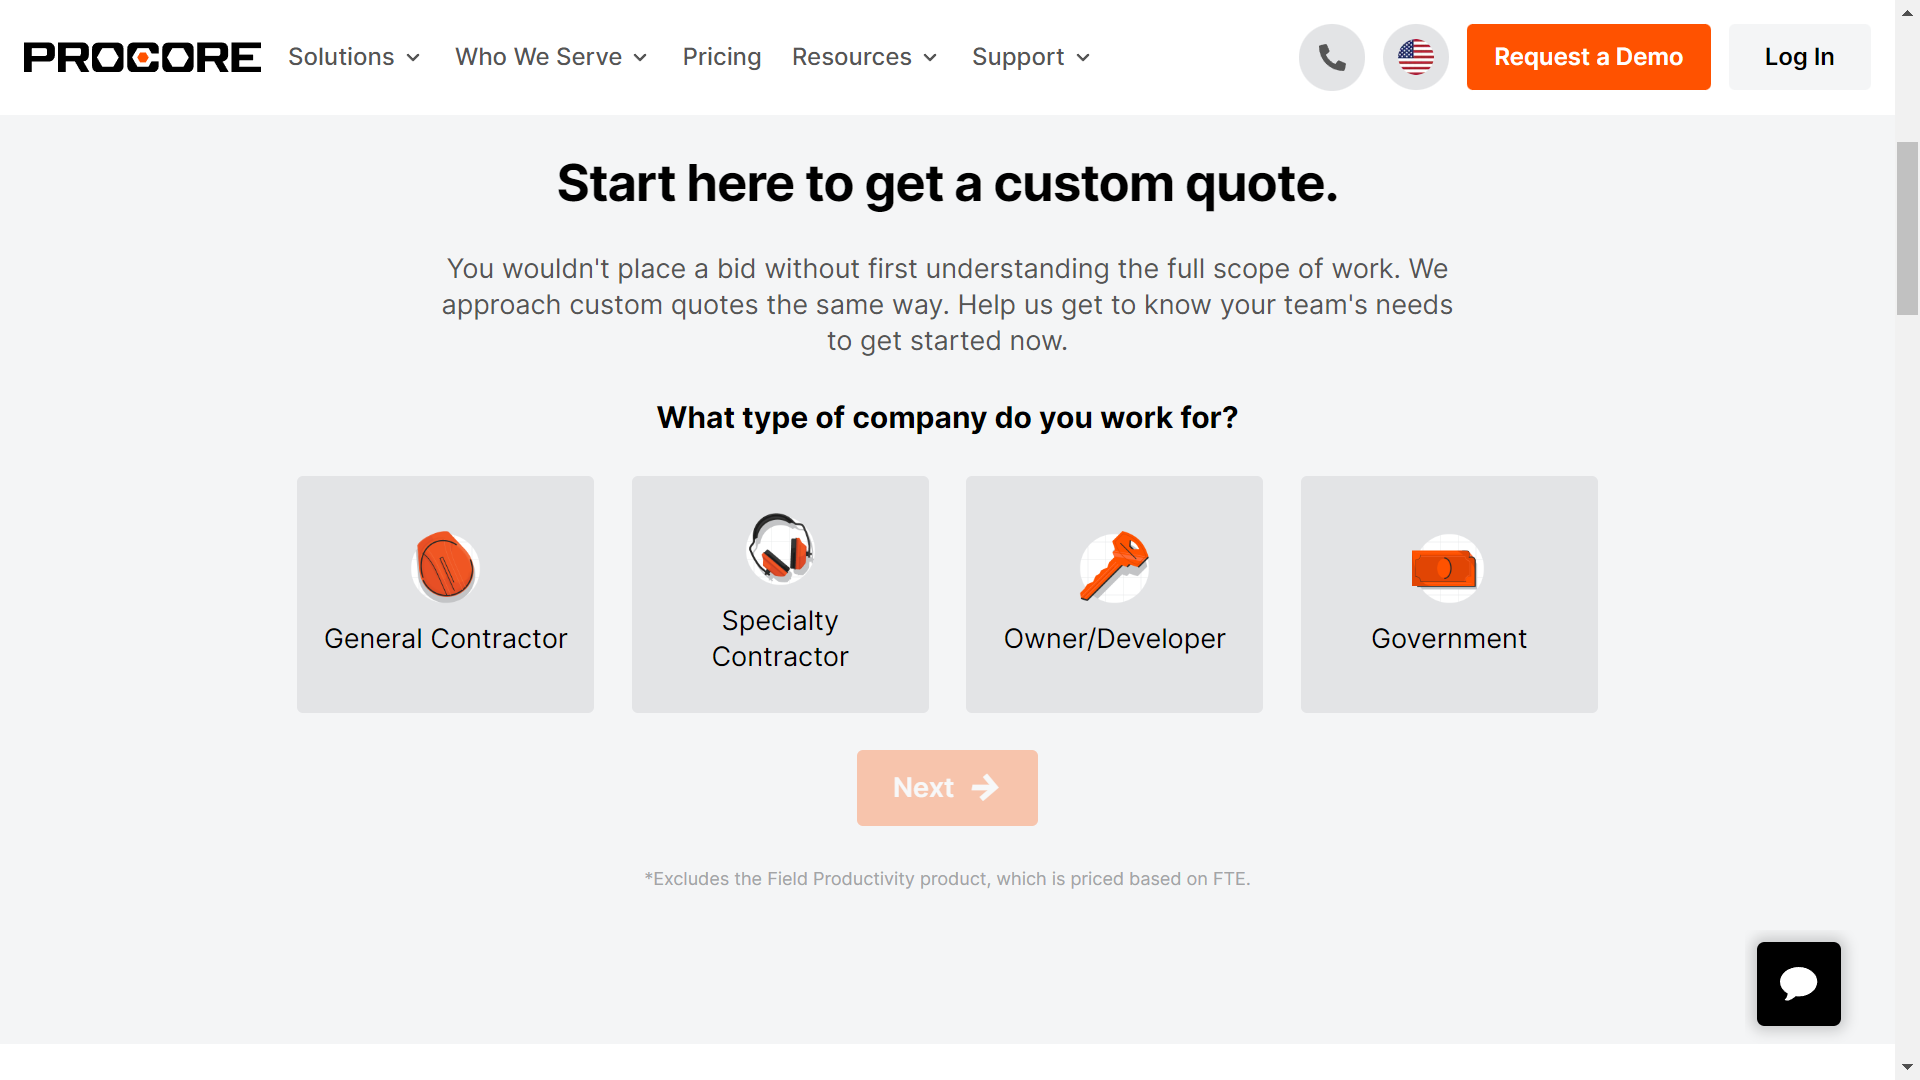This screenshot has height=1080, width=1920.
Task: Click the phone contact icon
Action: (x=1332, y=57)
